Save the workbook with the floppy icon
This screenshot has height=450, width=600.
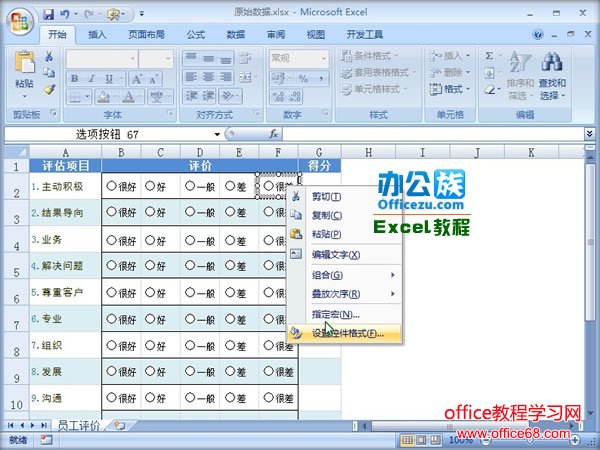click(49, 15)
